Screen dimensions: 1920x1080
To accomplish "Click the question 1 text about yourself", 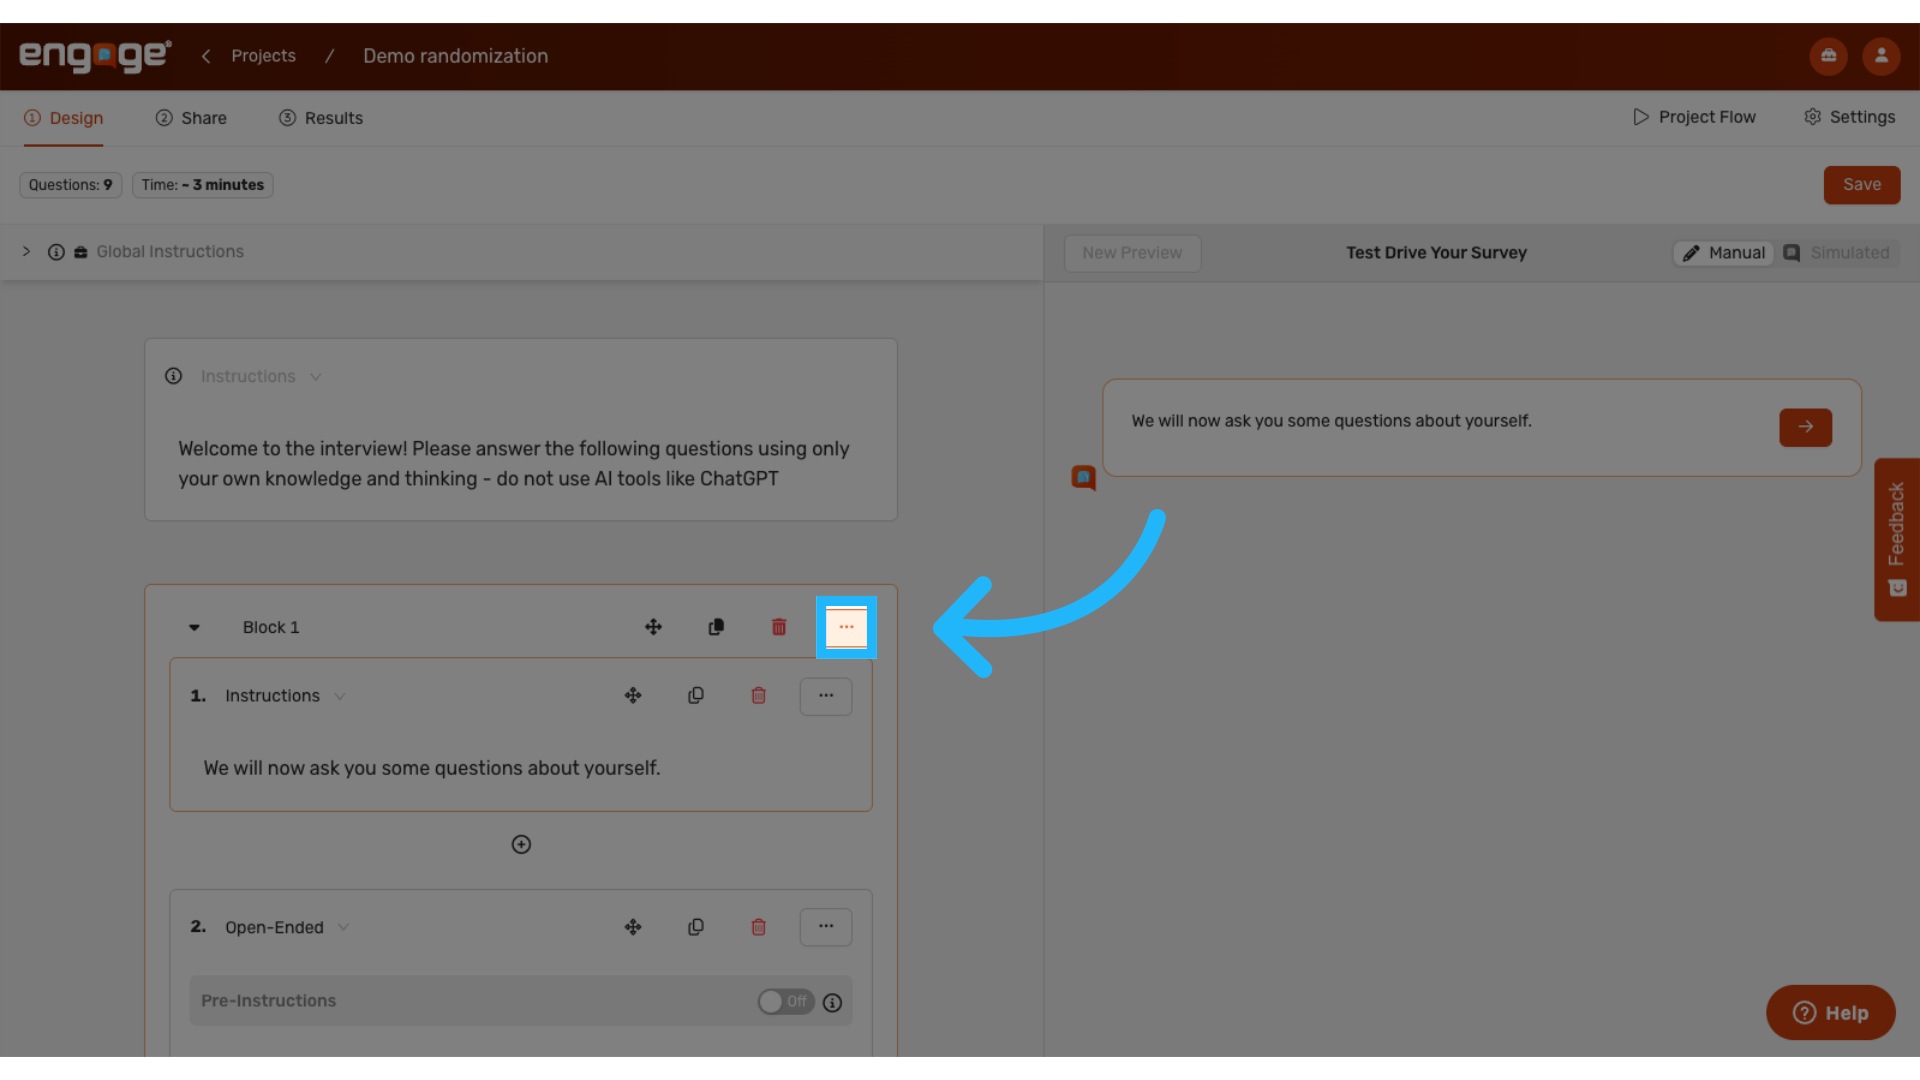I will 432,768.
